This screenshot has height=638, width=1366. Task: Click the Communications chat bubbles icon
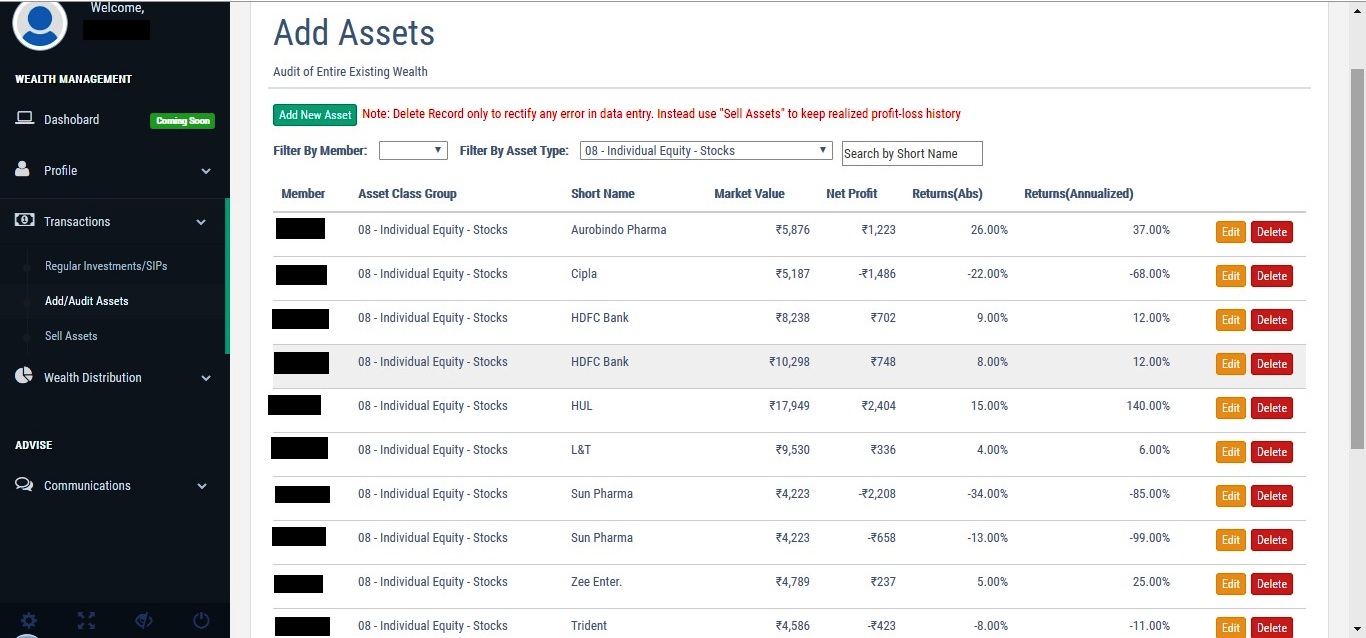click(24, 484)
